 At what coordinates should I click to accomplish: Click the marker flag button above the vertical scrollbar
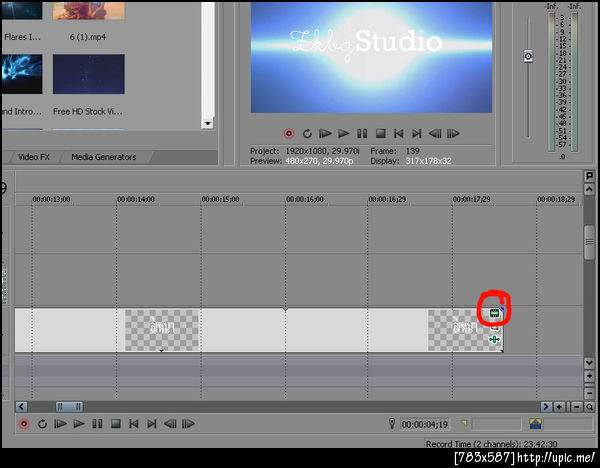[589, 176]
